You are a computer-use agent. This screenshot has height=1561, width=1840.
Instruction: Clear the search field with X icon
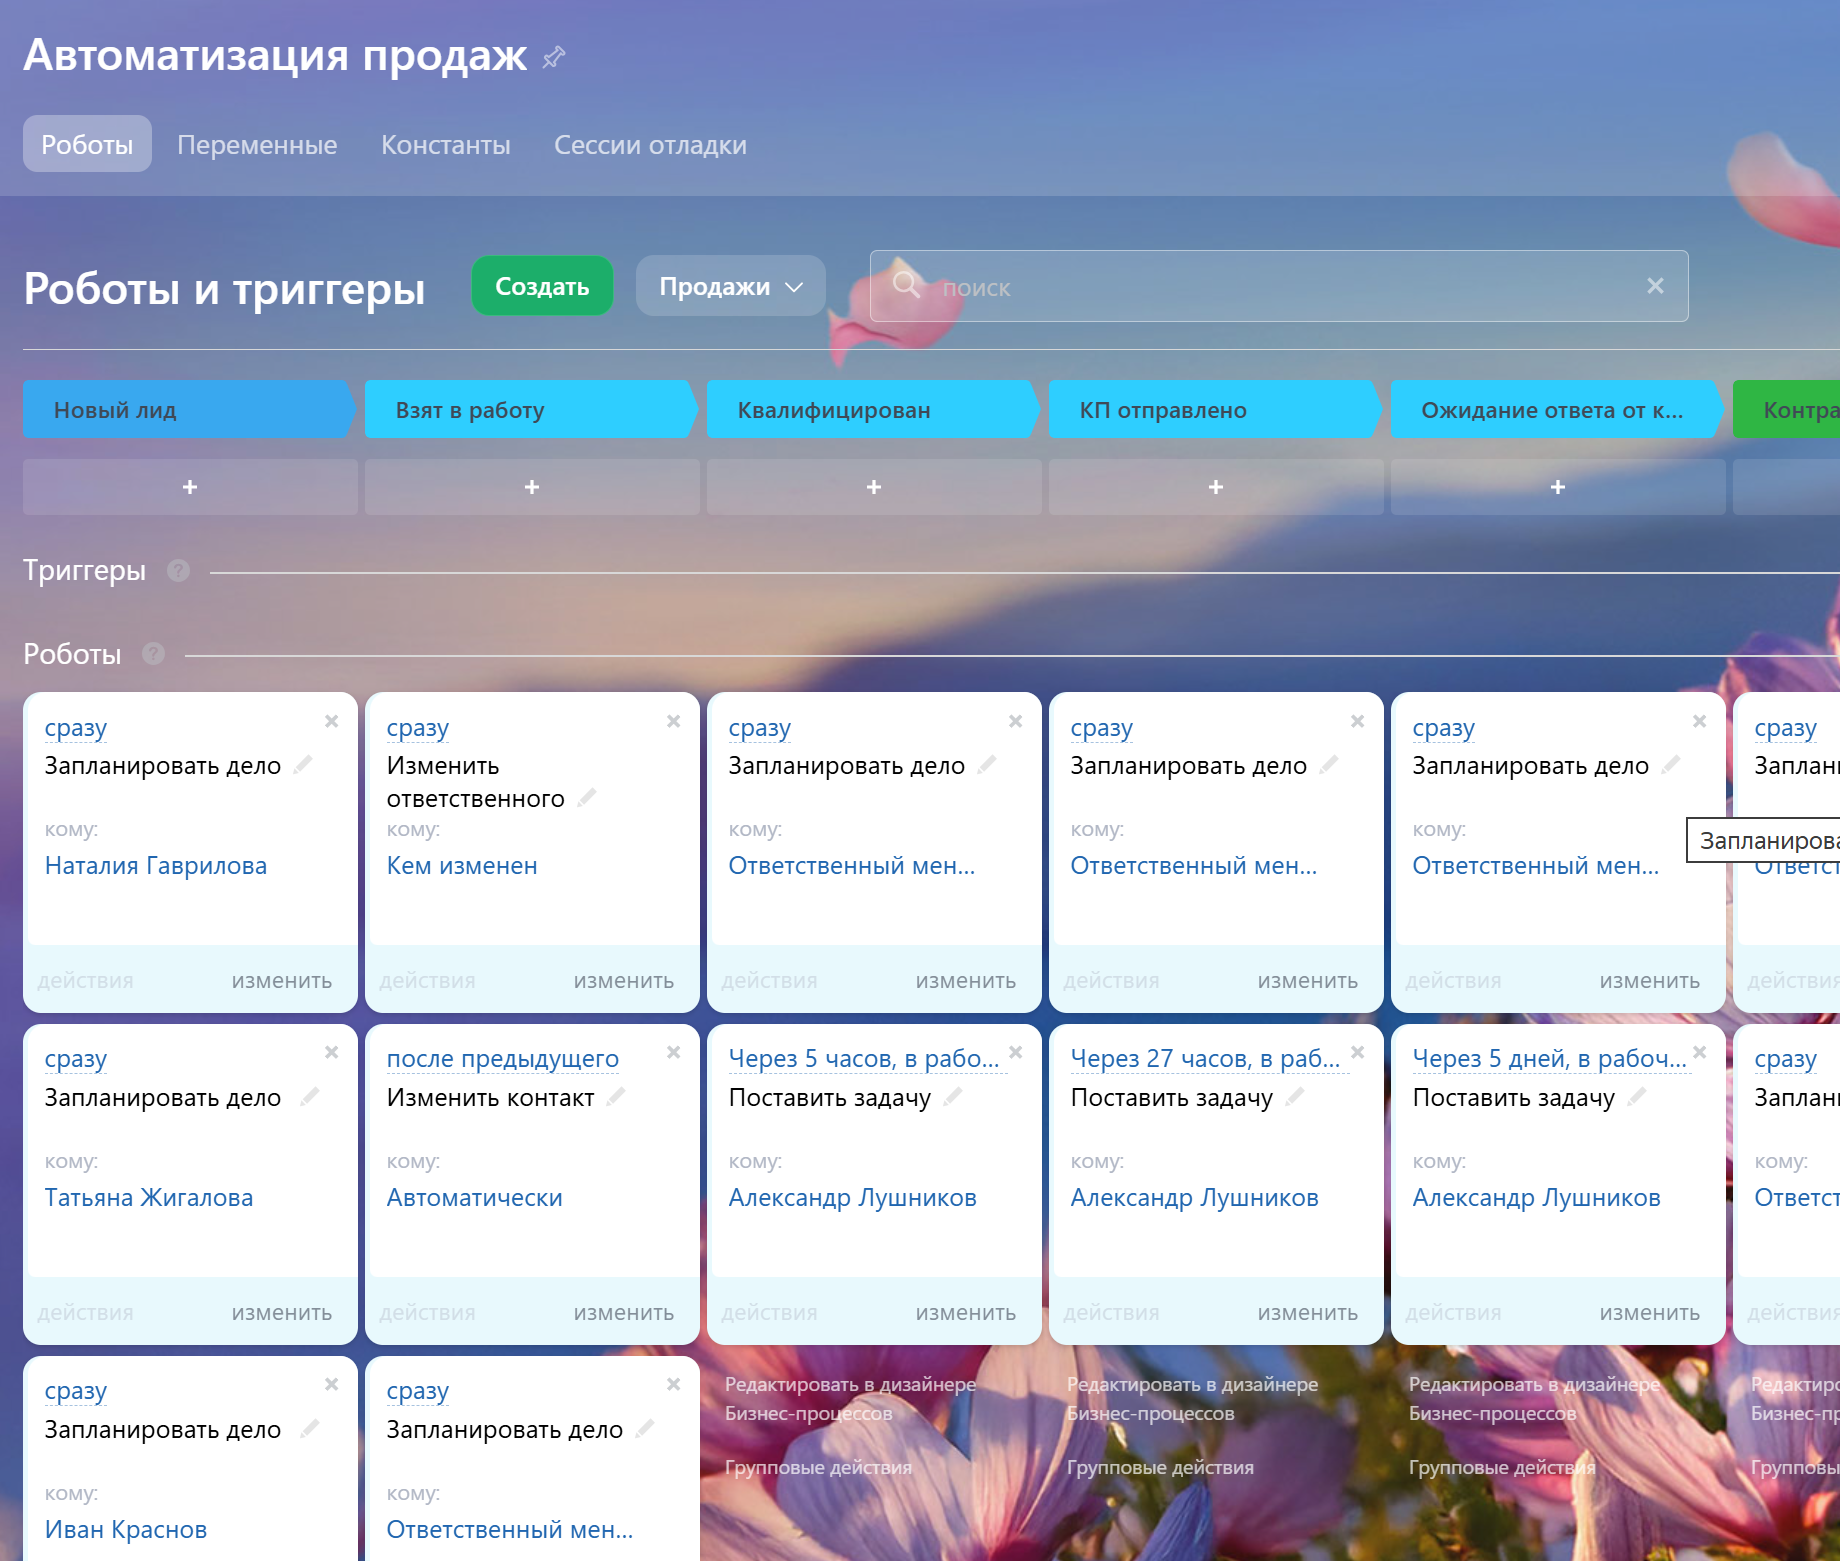click(x=1655, y=286)
